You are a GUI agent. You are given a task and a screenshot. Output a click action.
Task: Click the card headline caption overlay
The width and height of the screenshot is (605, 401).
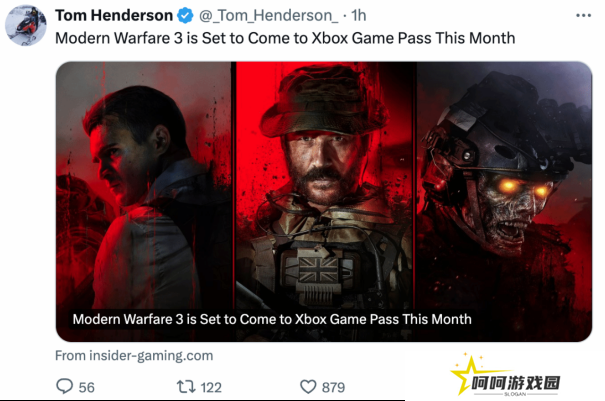tap(272, 319)
